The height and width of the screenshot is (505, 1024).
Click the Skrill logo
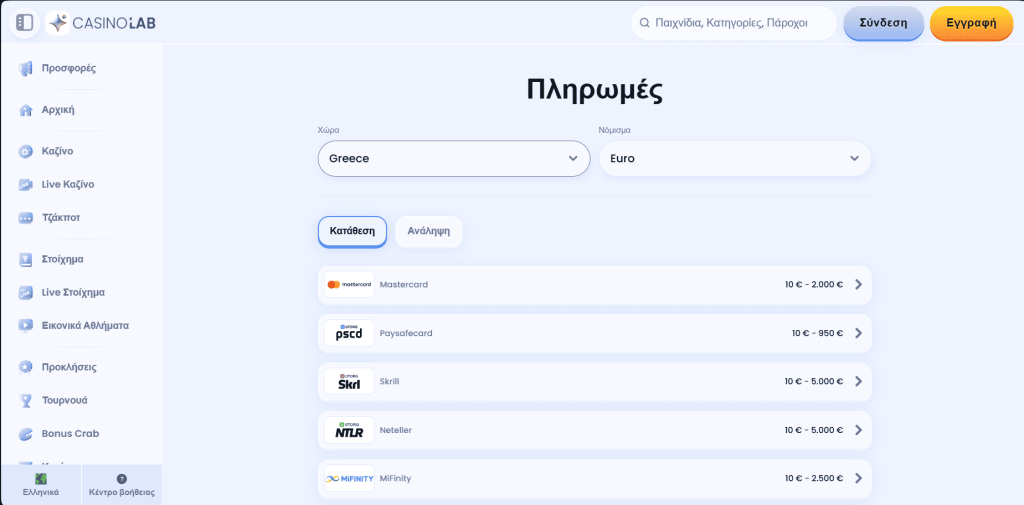click(349, 382)
